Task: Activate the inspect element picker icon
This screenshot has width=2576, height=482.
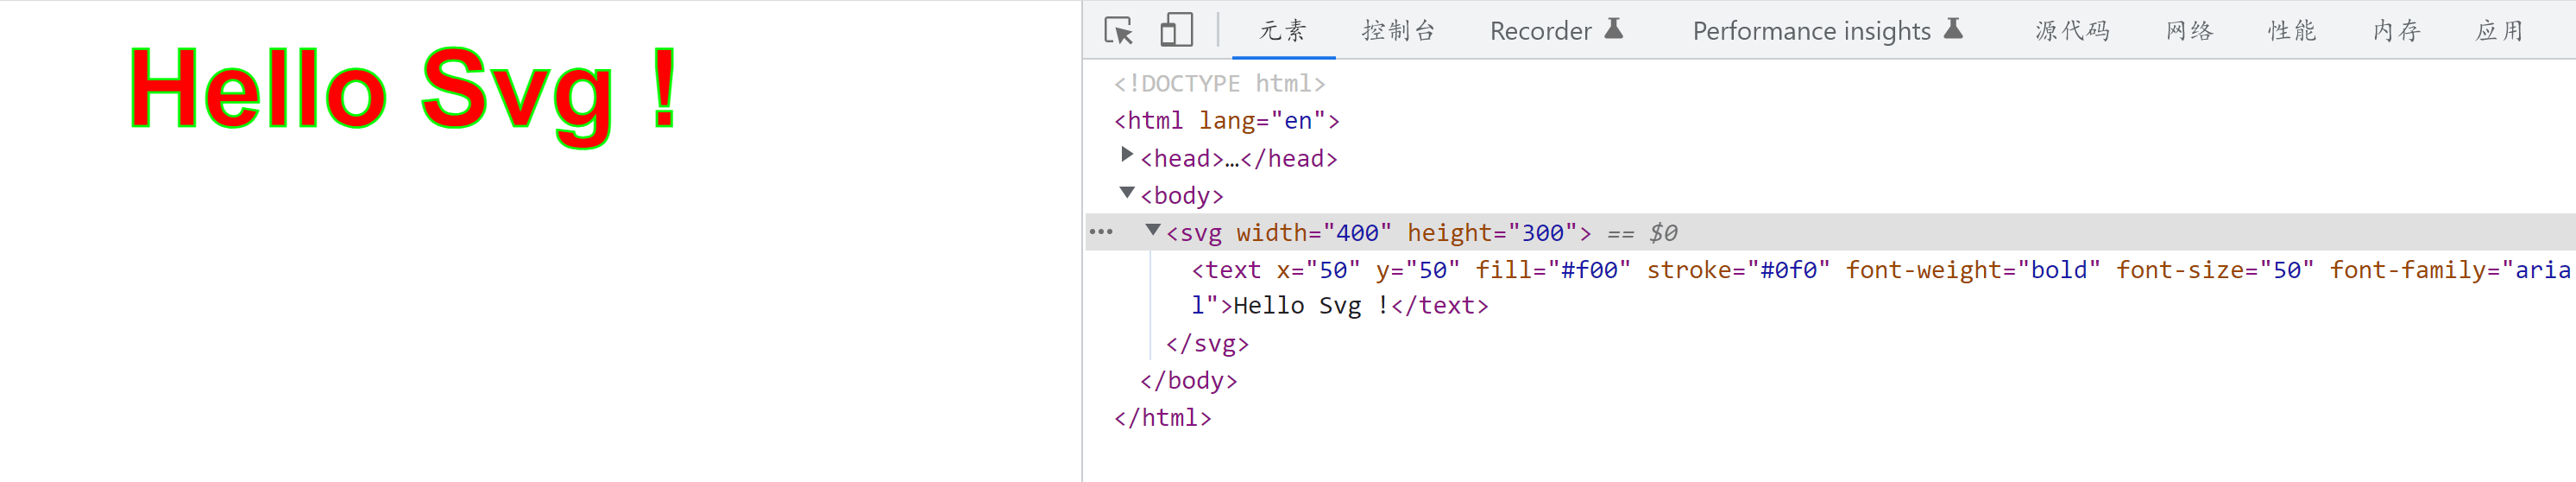Action: (x=1119, y=31)
